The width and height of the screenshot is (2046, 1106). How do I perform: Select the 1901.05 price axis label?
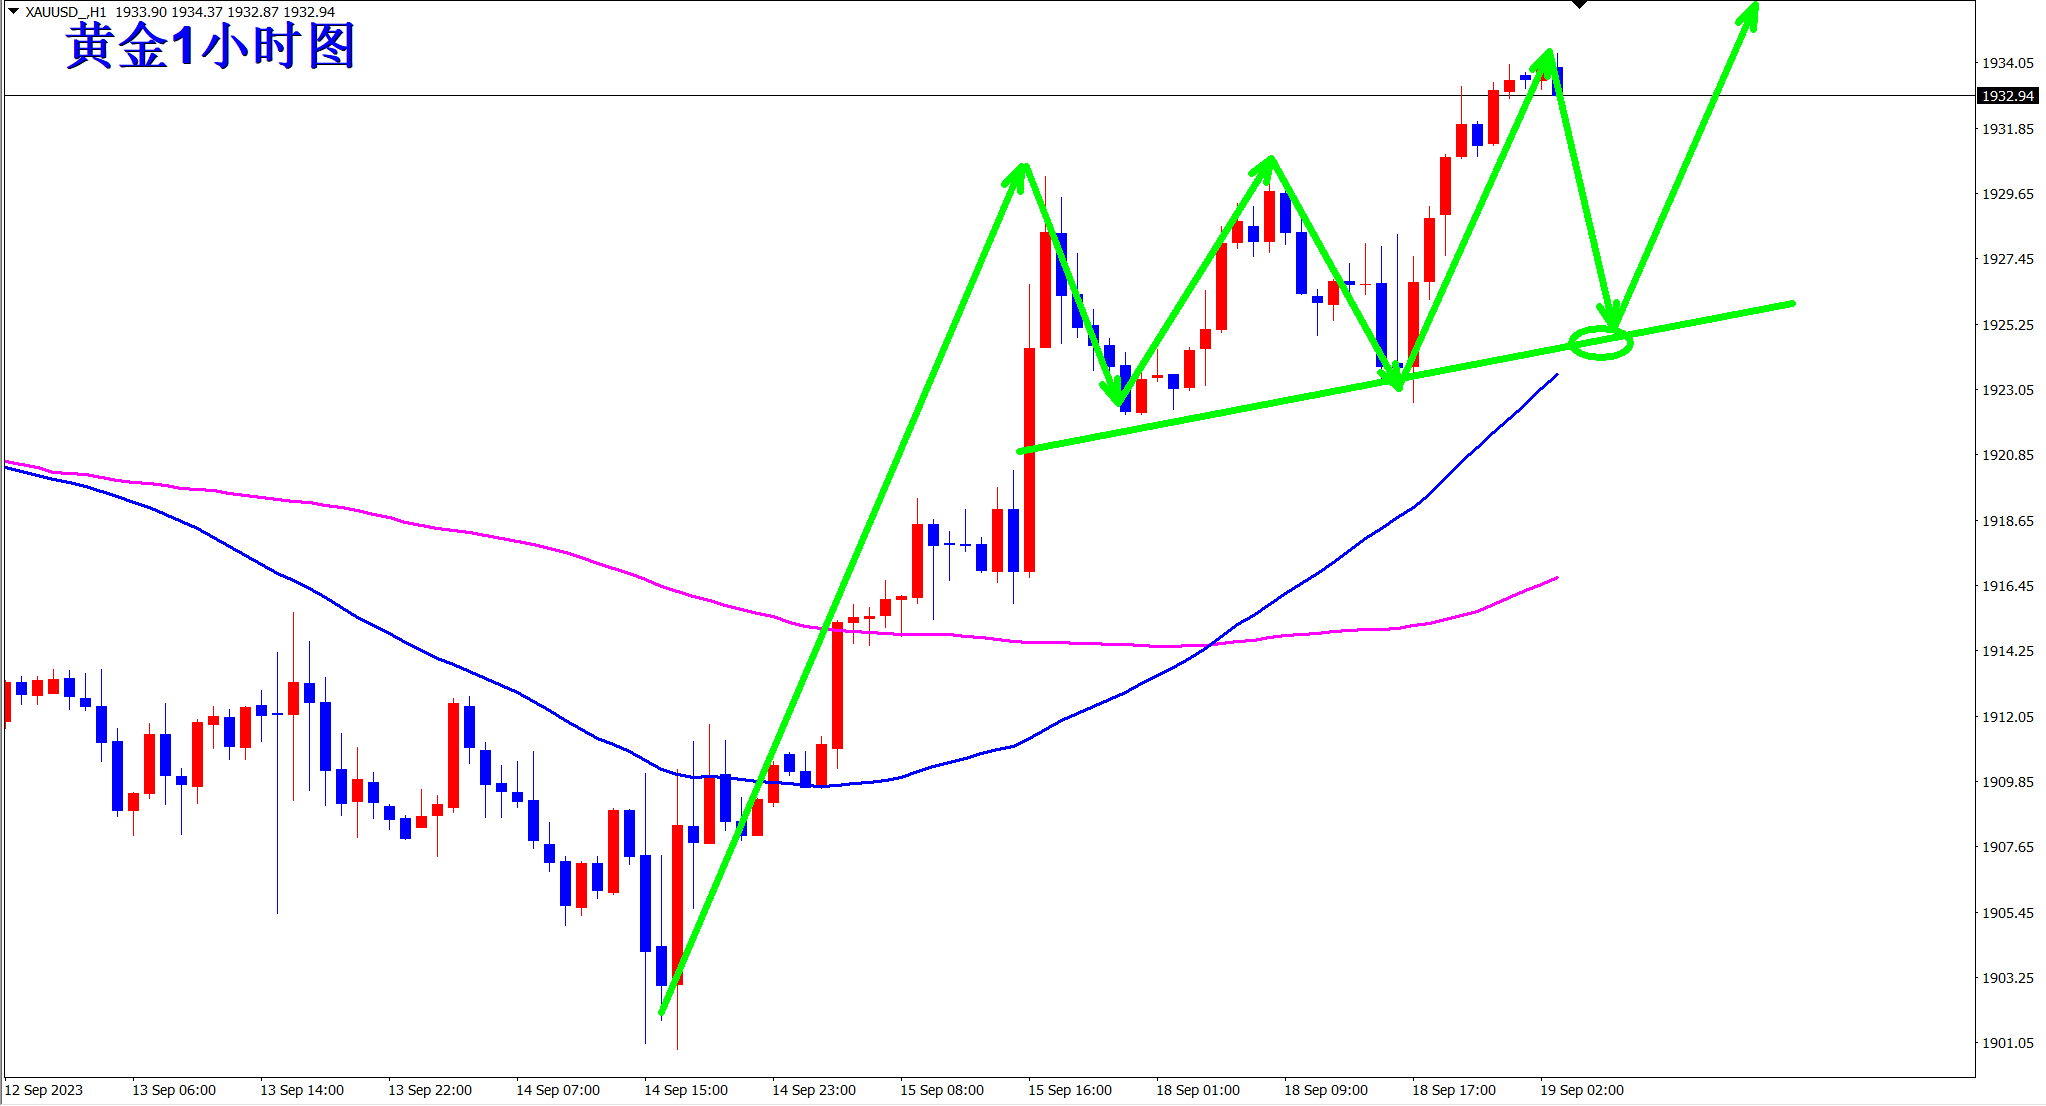[2007, 1043]
